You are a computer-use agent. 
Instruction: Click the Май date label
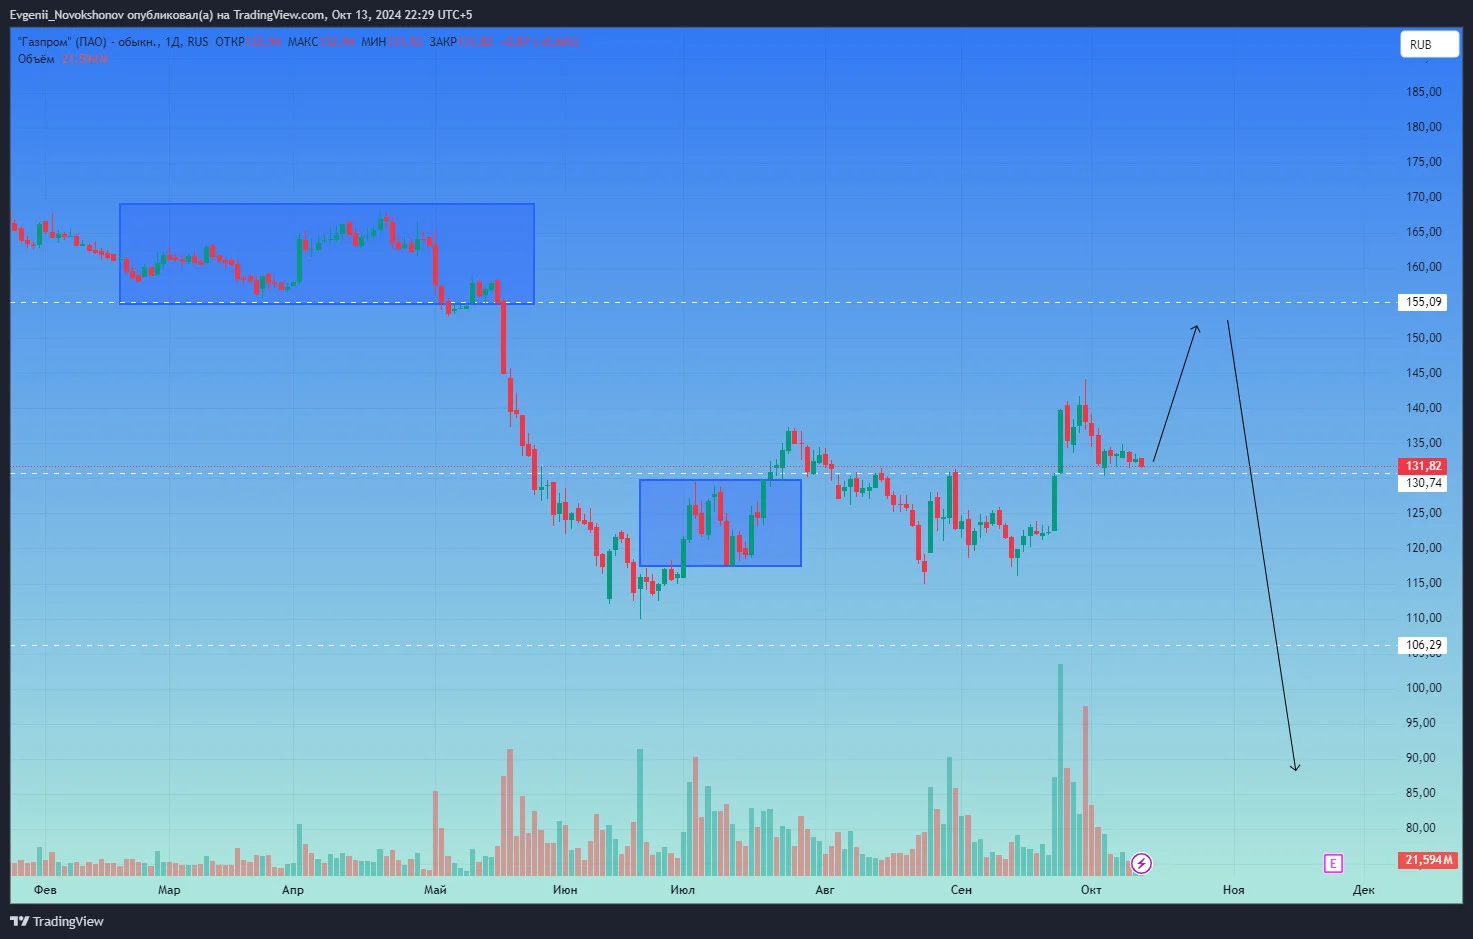pos(435,890)
